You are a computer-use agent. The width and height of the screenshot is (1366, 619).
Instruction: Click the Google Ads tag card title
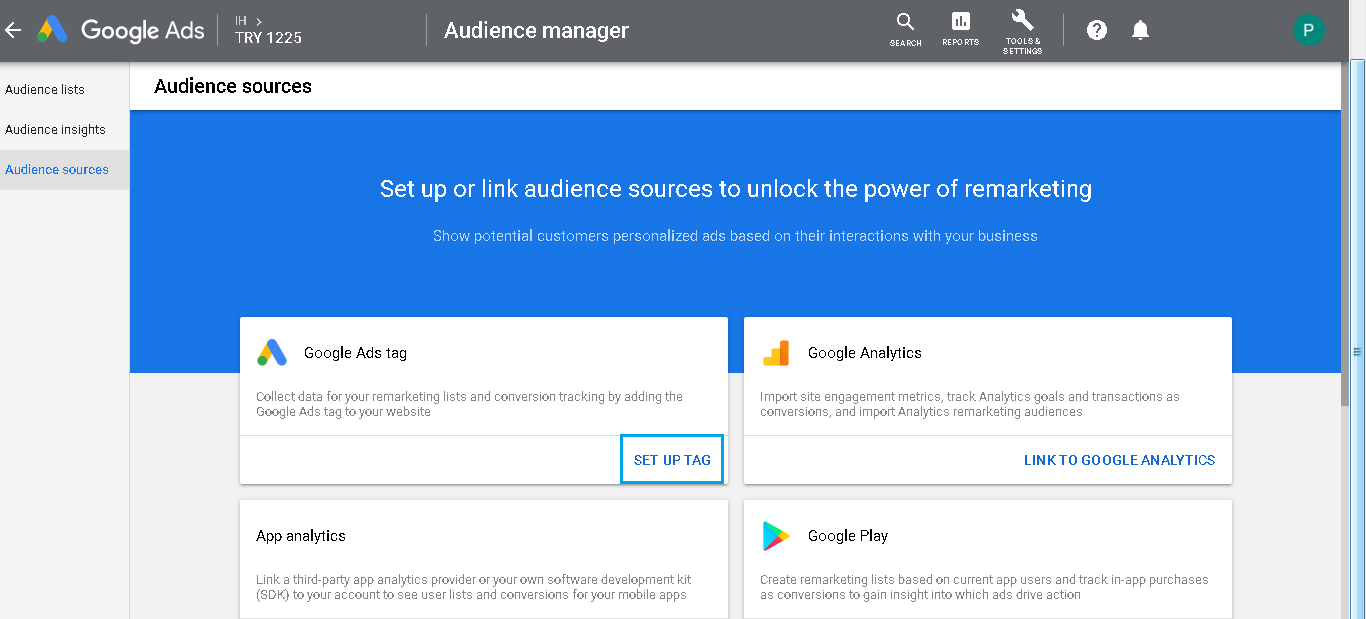pyautogui.click(x=355, y=352)
